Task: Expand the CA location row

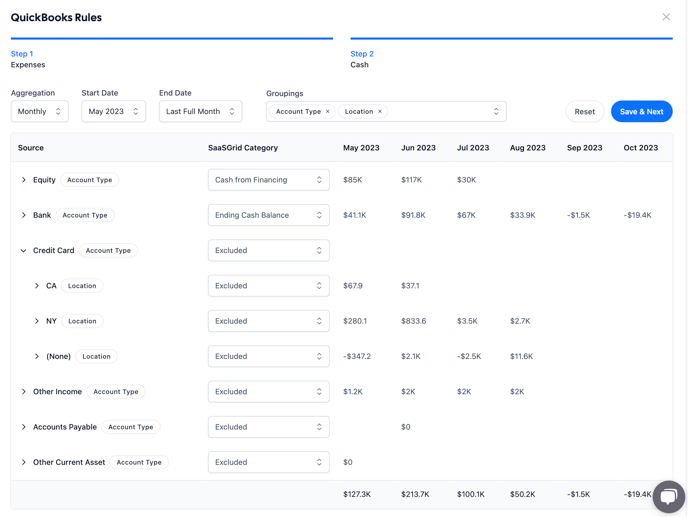Action: (37, 286)
